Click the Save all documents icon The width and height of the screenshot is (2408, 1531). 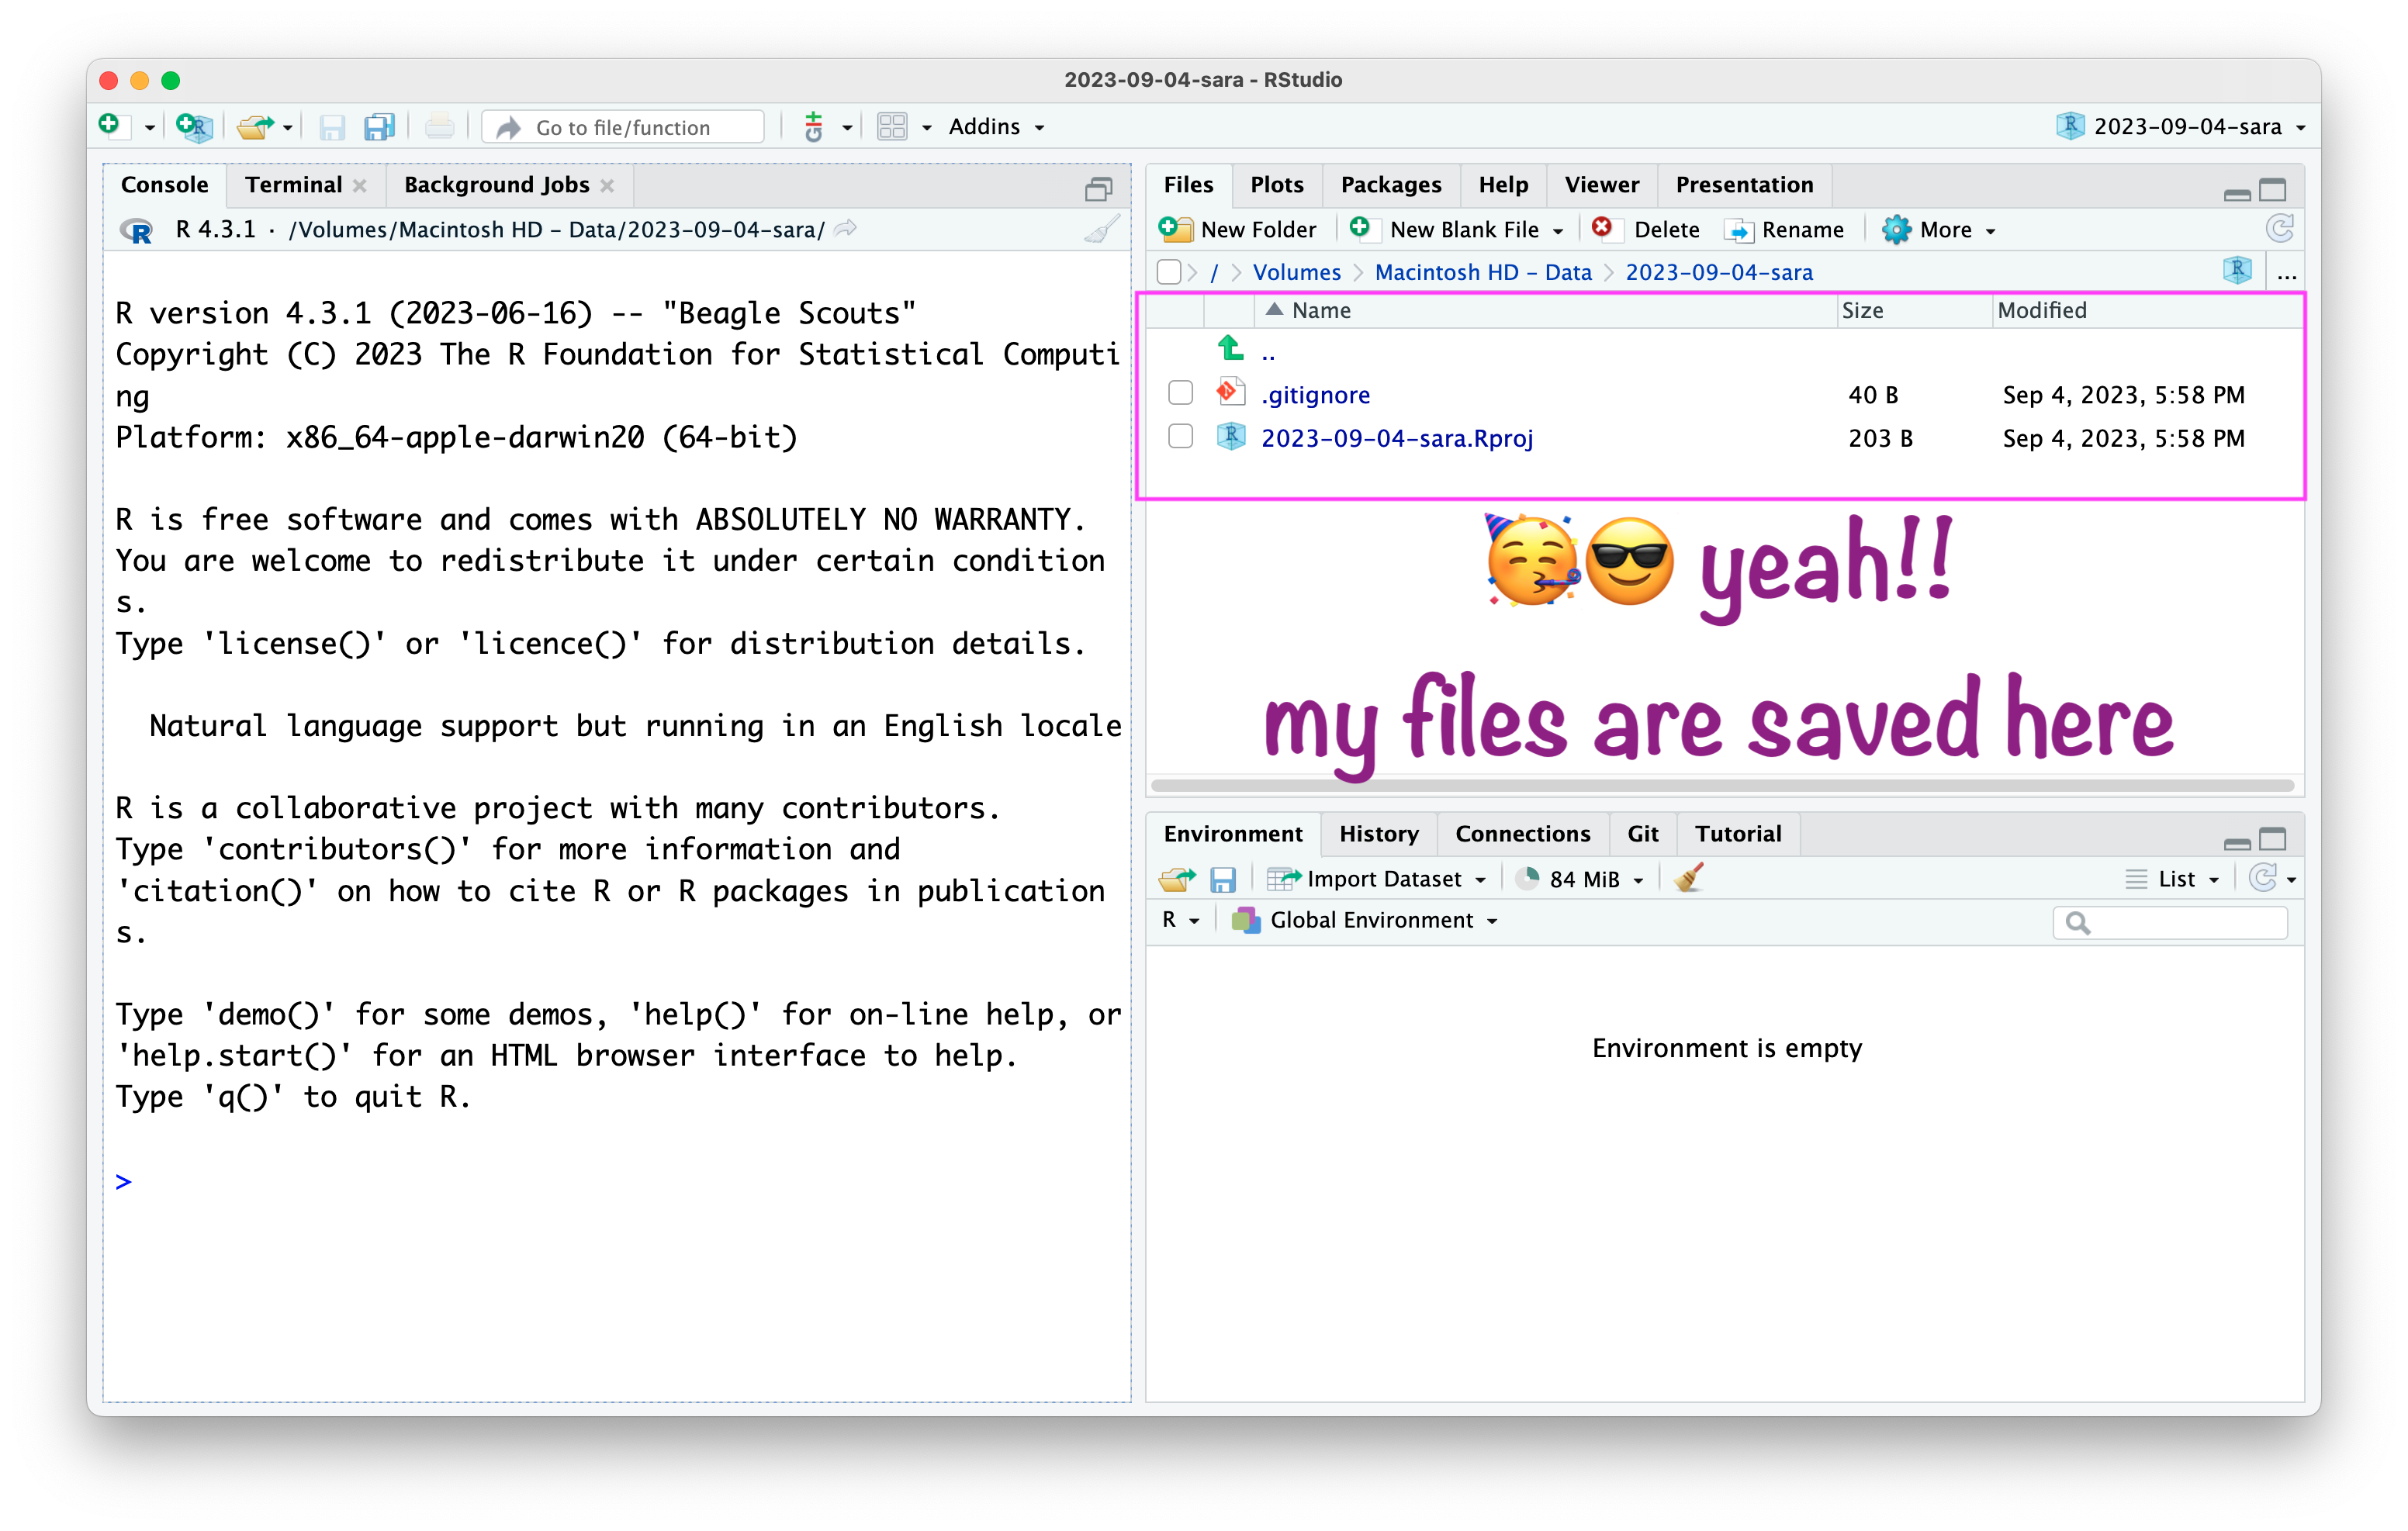click(379, 127)
